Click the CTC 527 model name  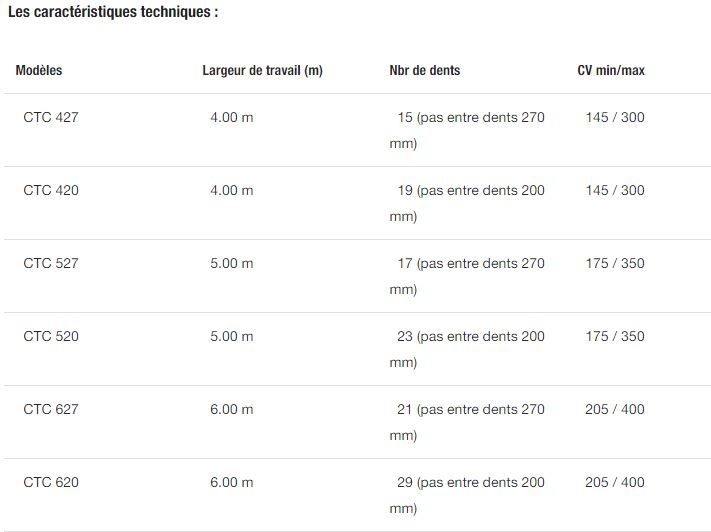[51, 264]
